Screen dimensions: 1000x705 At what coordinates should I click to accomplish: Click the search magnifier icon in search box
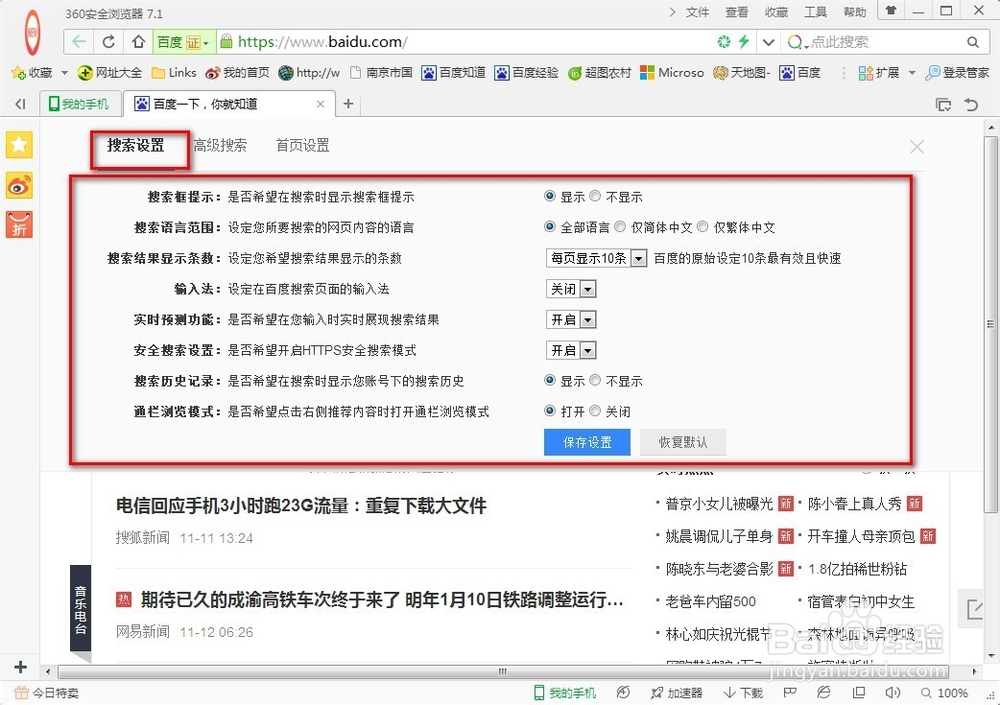pos(972,42)
